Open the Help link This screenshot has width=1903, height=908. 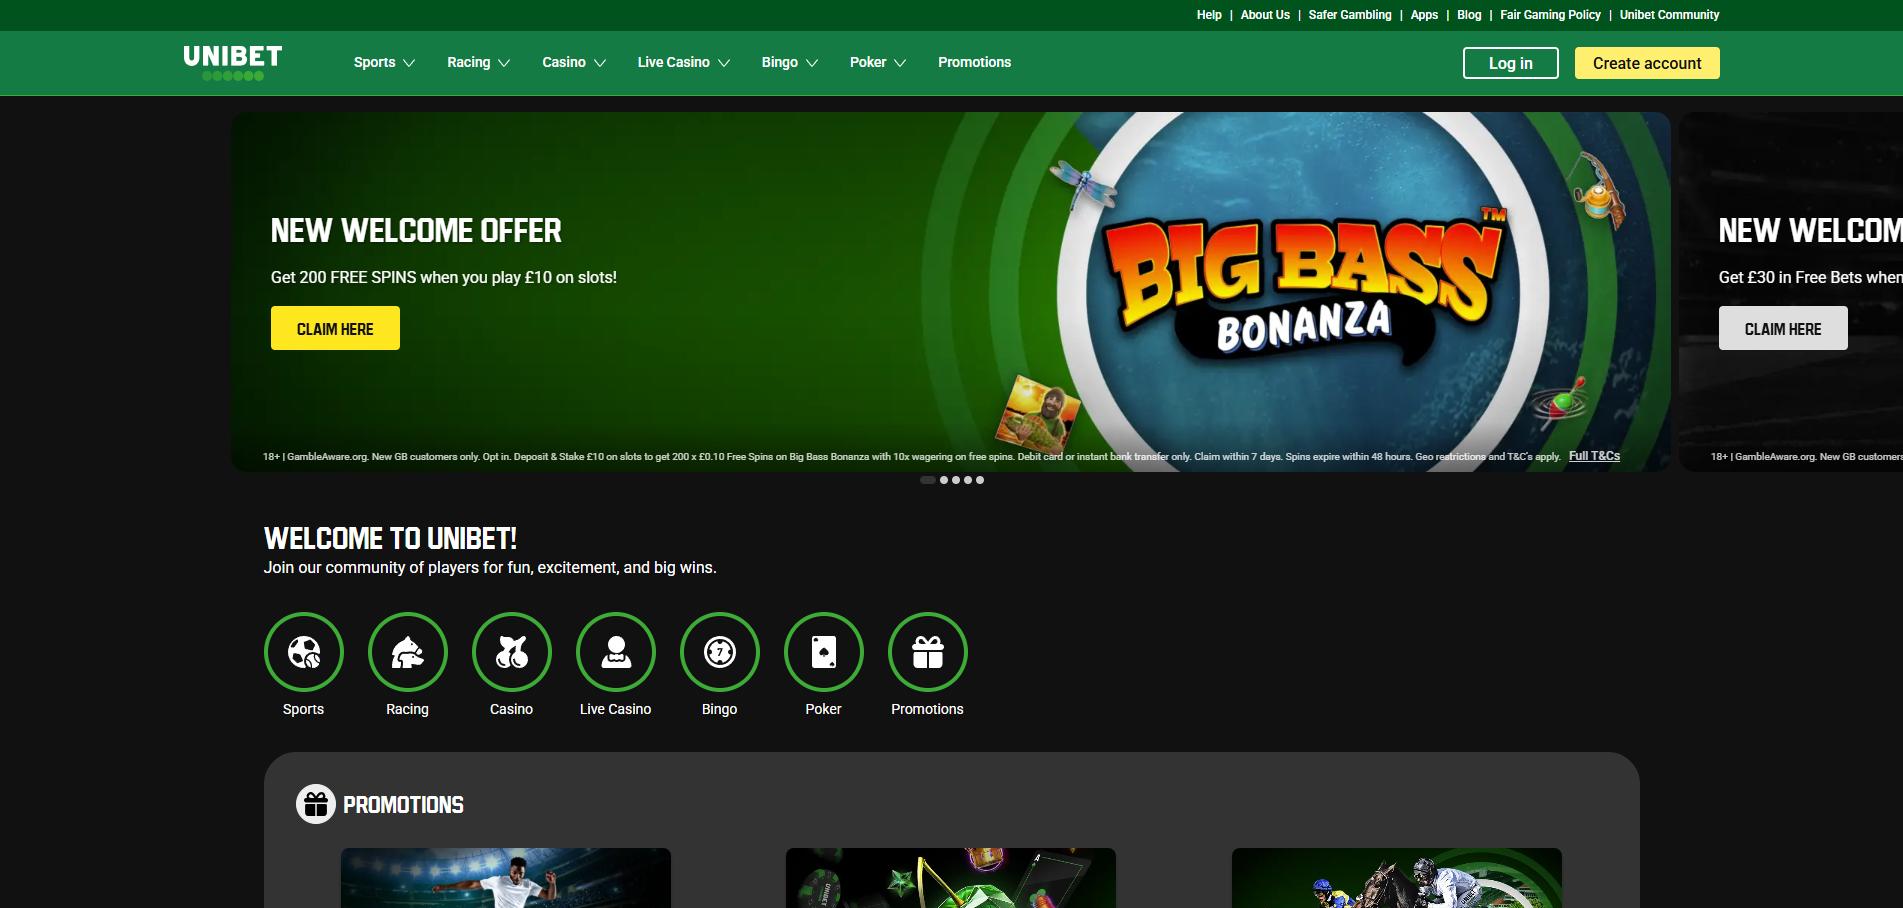click(x=1209, y=15)
